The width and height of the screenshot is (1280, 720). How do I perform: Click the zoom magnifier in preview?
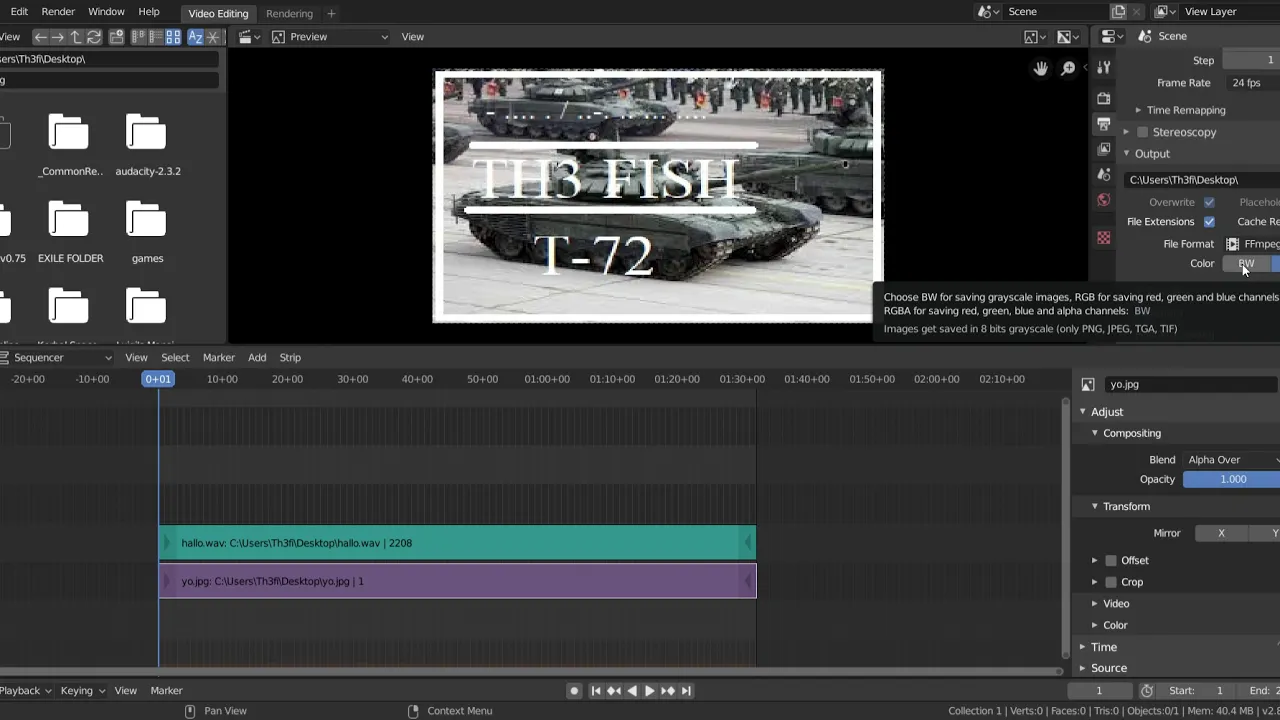click(1068, 68)
